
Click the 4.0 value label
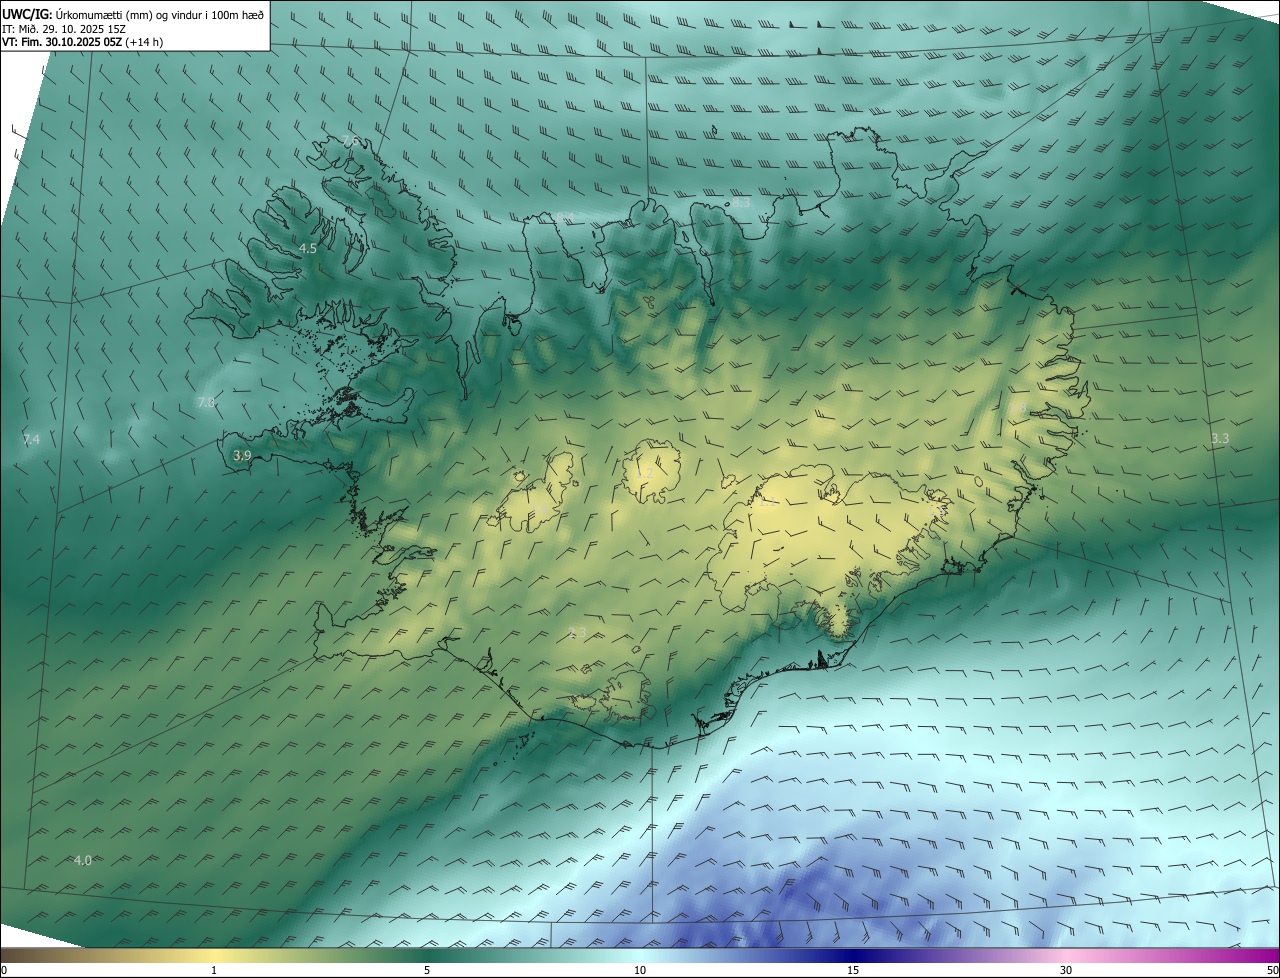[x=83, y=860]
